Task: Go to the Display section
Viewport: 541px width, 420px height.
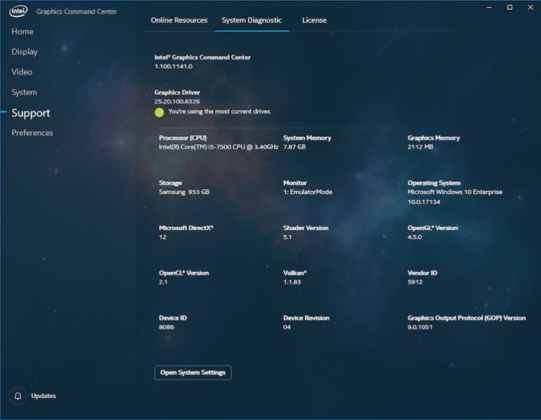Action: click(24, 52)
